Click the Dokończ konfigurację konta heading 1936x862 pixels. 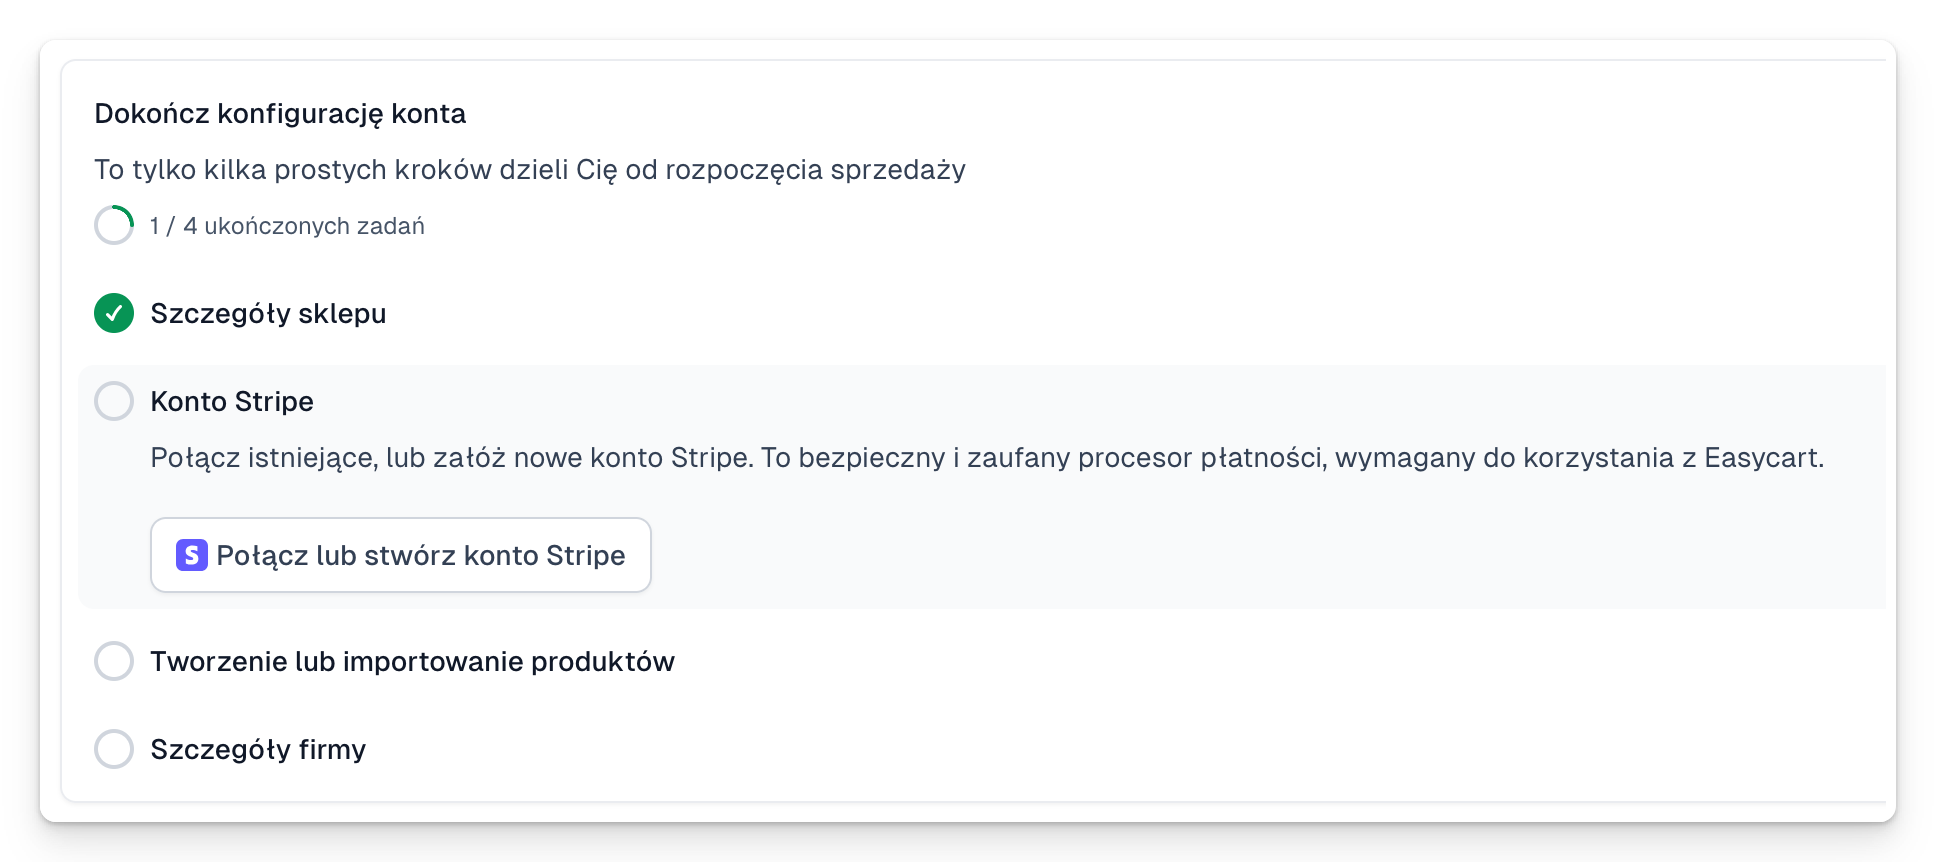point(280,114)
